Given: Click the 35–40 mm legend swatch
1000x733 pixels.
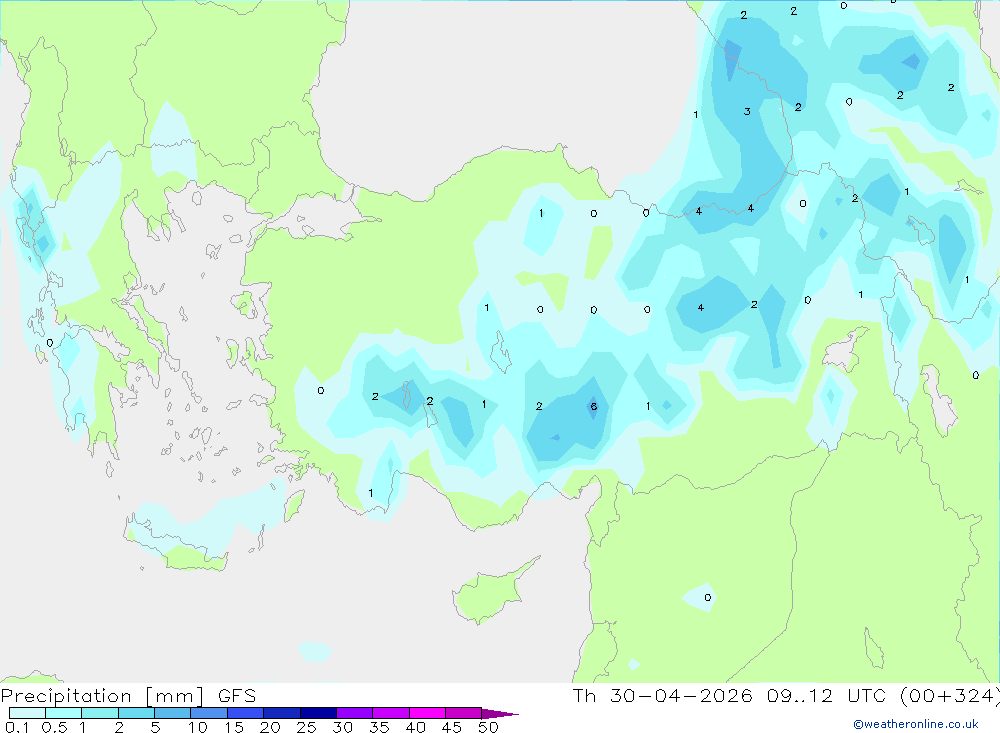Looking at the screenshot, I should point(391,713).
